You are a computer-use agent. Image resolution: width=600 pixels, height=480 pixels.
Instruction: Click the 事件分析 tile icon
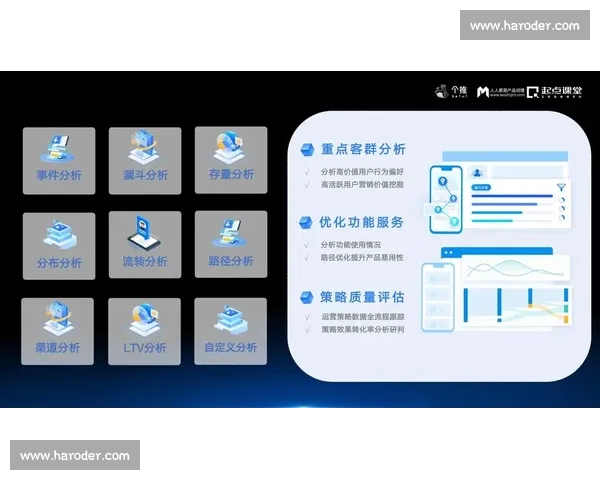59,150
